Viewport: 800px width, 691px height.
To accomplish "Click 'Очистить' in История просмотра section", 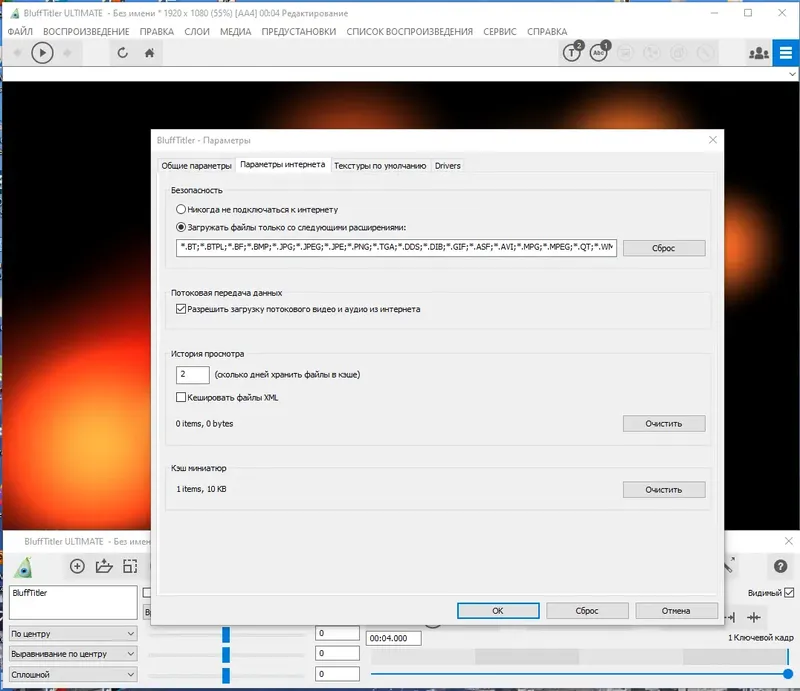I will coord(664,424).
